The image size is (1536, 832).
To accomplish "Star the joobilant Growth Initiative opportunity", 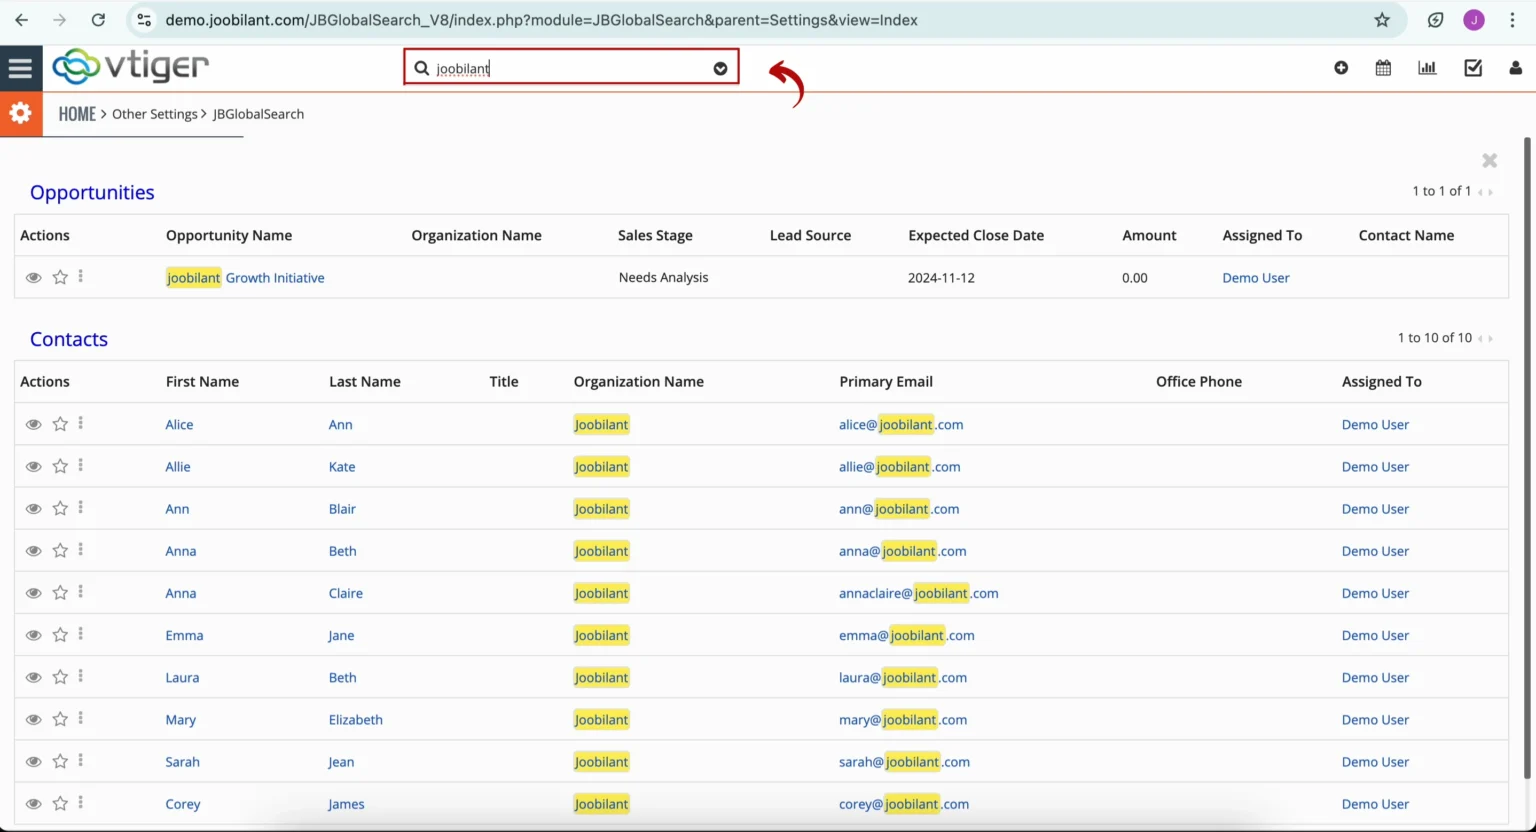I will coord(59,277).
